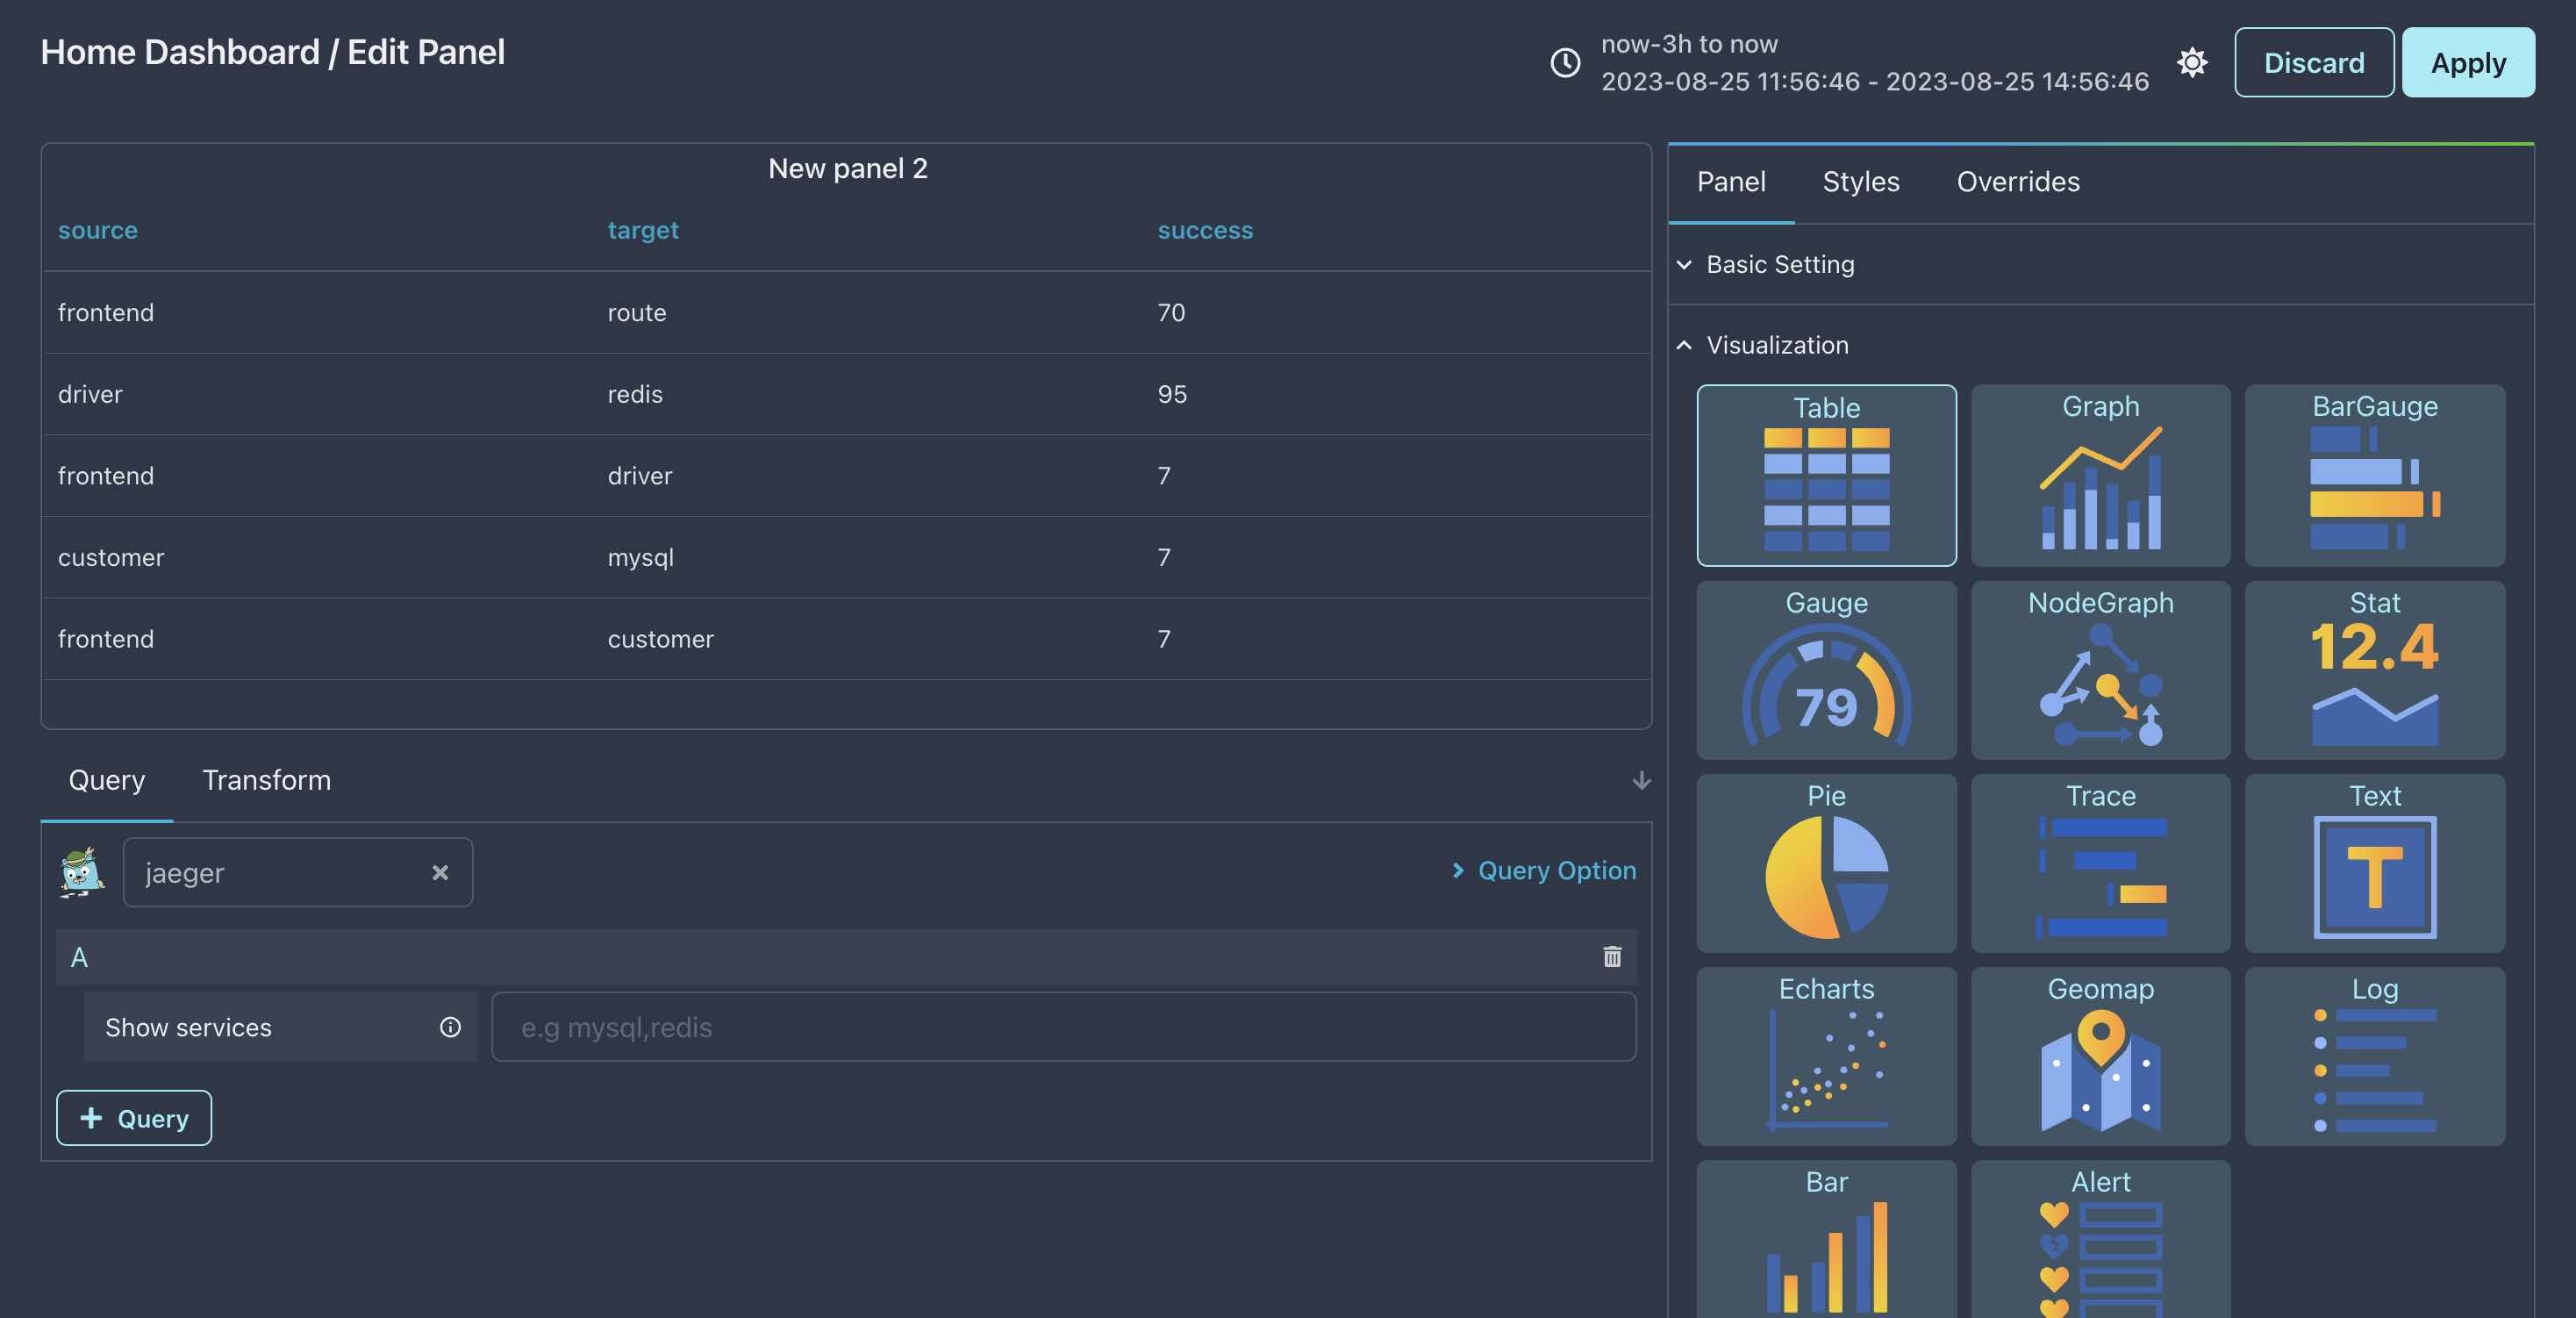This screenshot has height=1318, width=2576.
Task: Open the time range picker clock icon
Action: 1565,62
